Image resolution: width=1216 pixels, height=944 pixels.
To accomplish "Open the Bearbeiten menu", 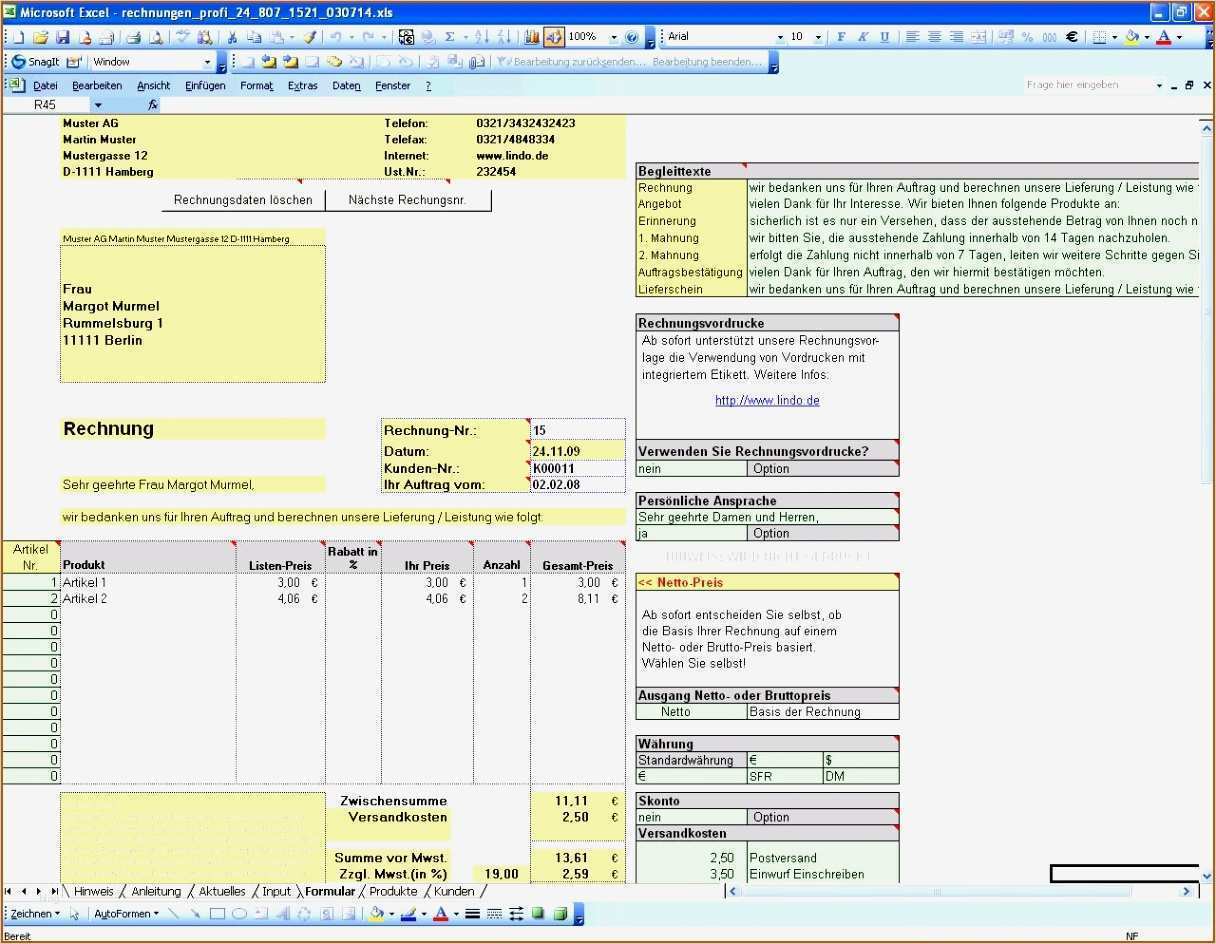I will [97, 86].
